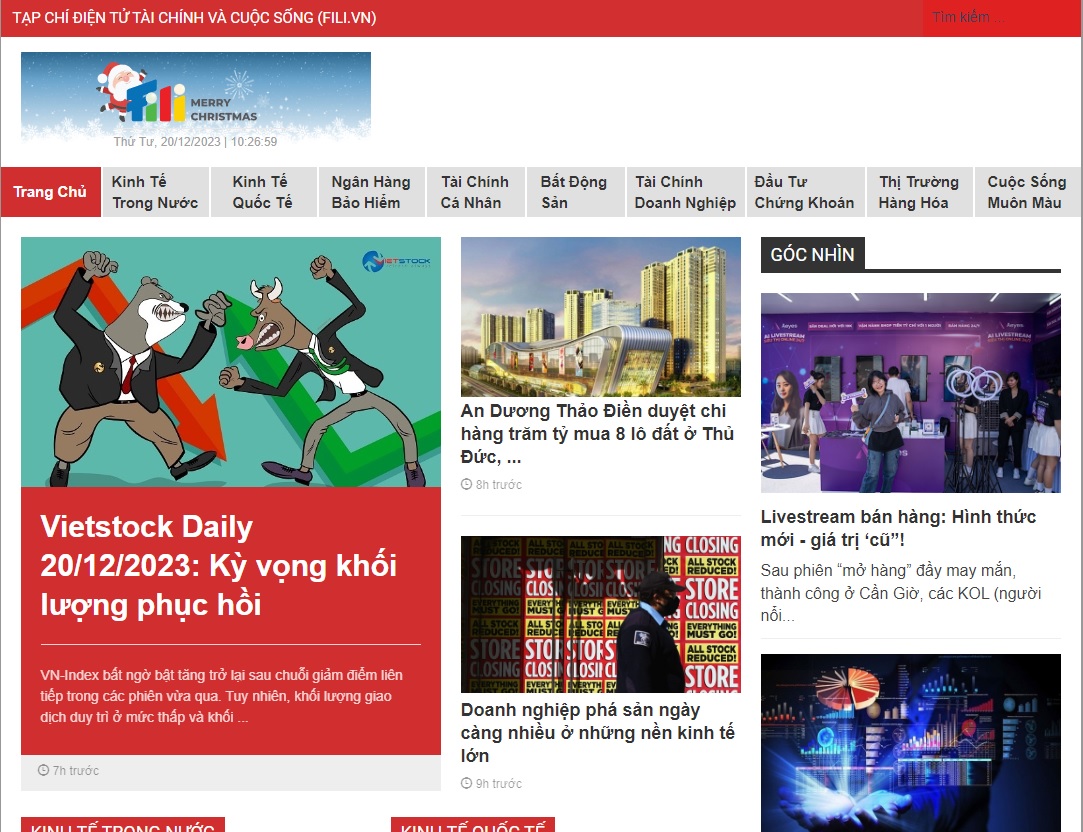Open the bear versus bull illustration article
The width and height of the screenshot is (1083, 832).
point(231,362)
